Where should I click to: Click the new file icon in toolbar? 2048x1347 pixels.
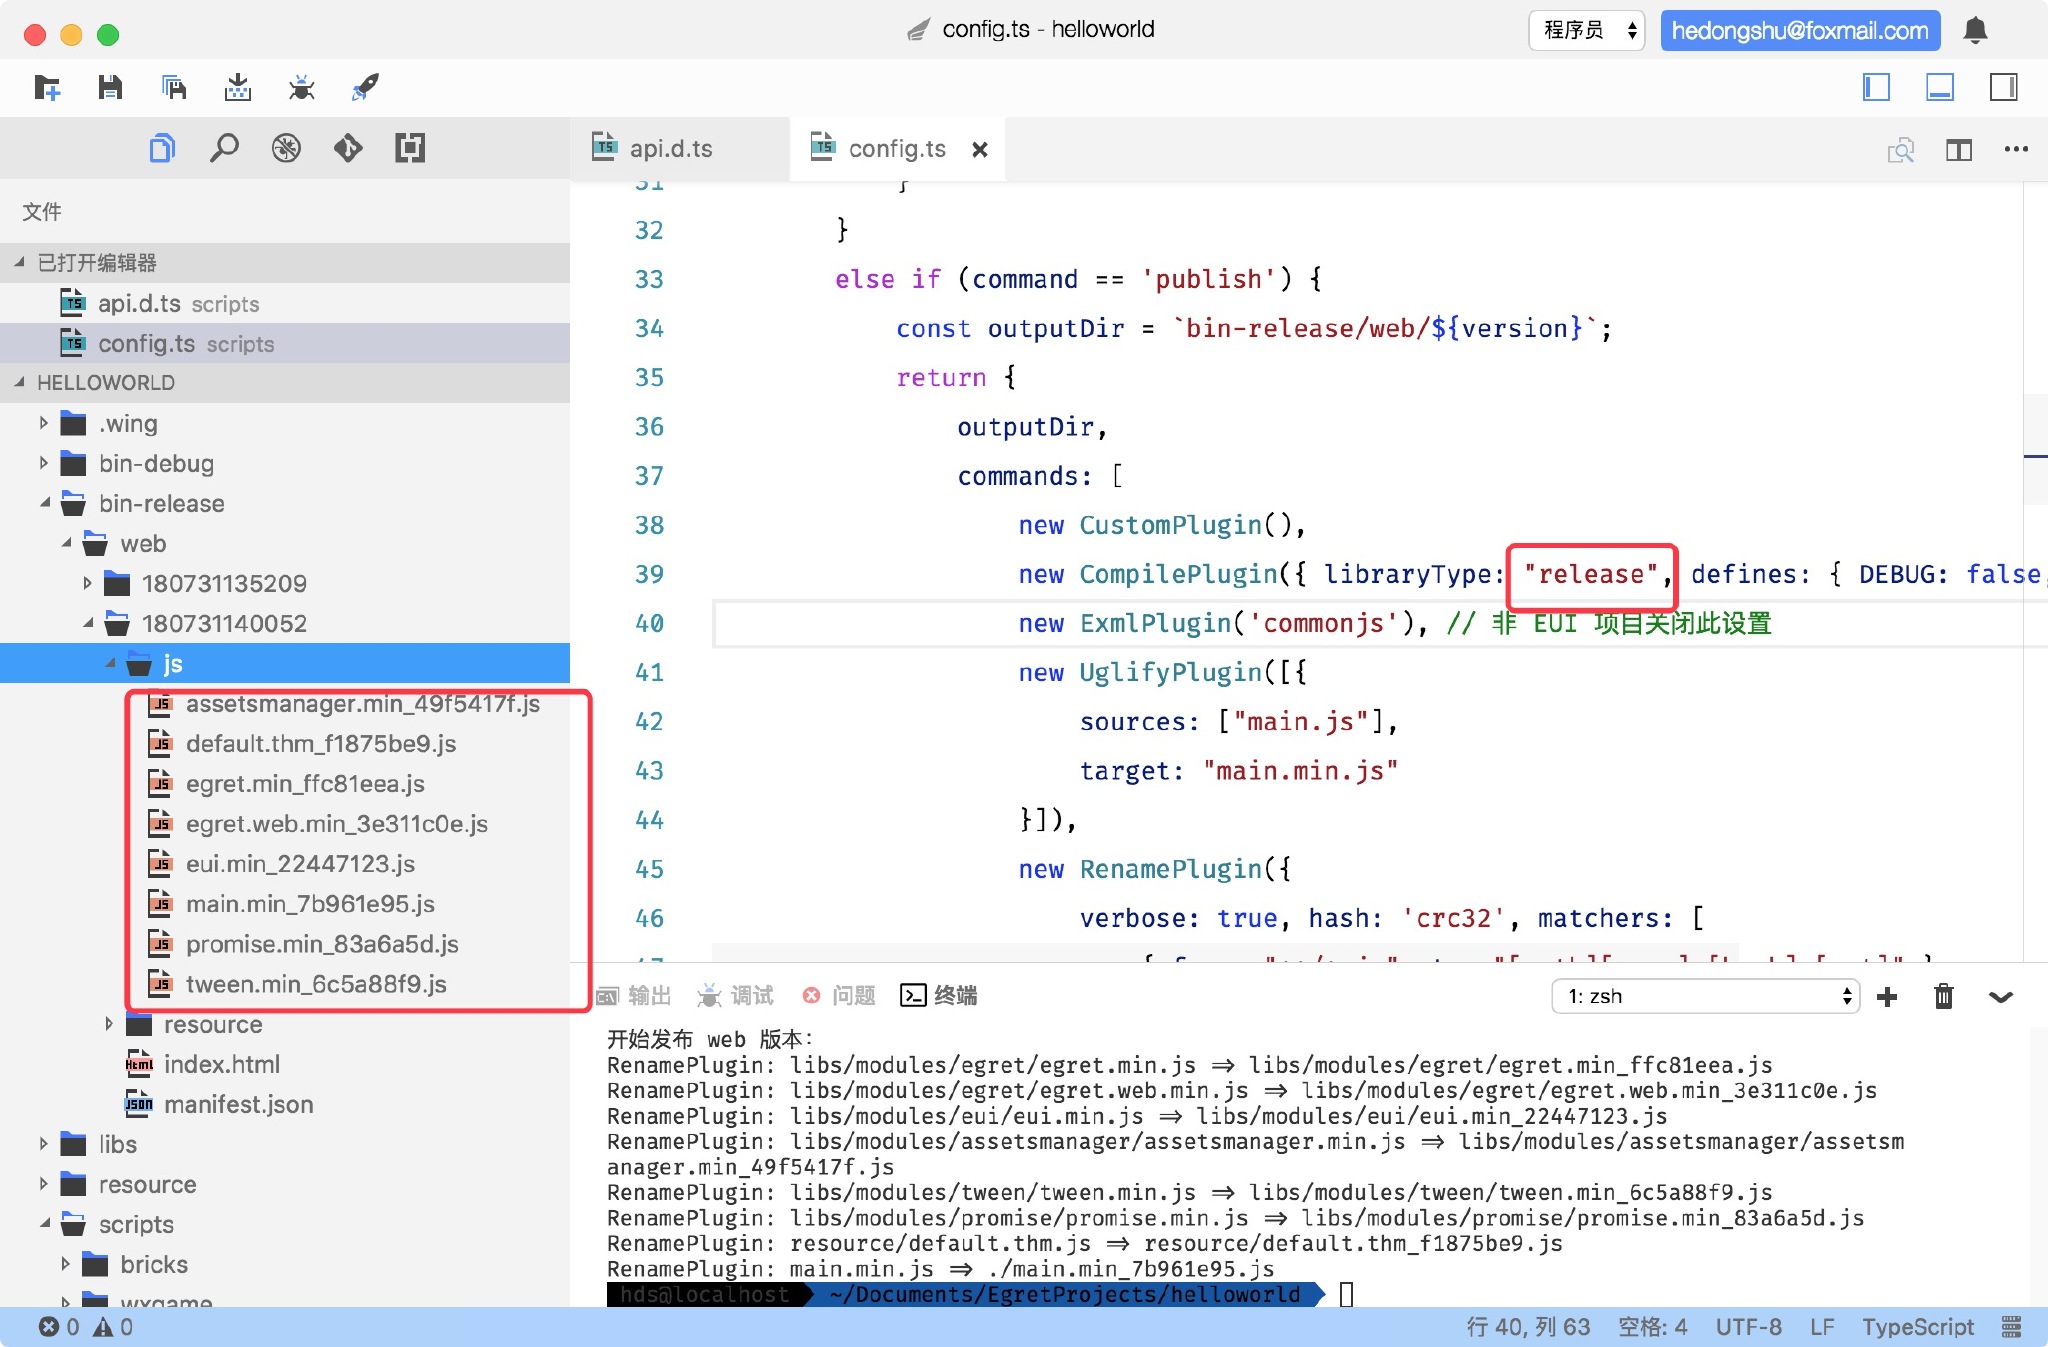click(45, 86)
